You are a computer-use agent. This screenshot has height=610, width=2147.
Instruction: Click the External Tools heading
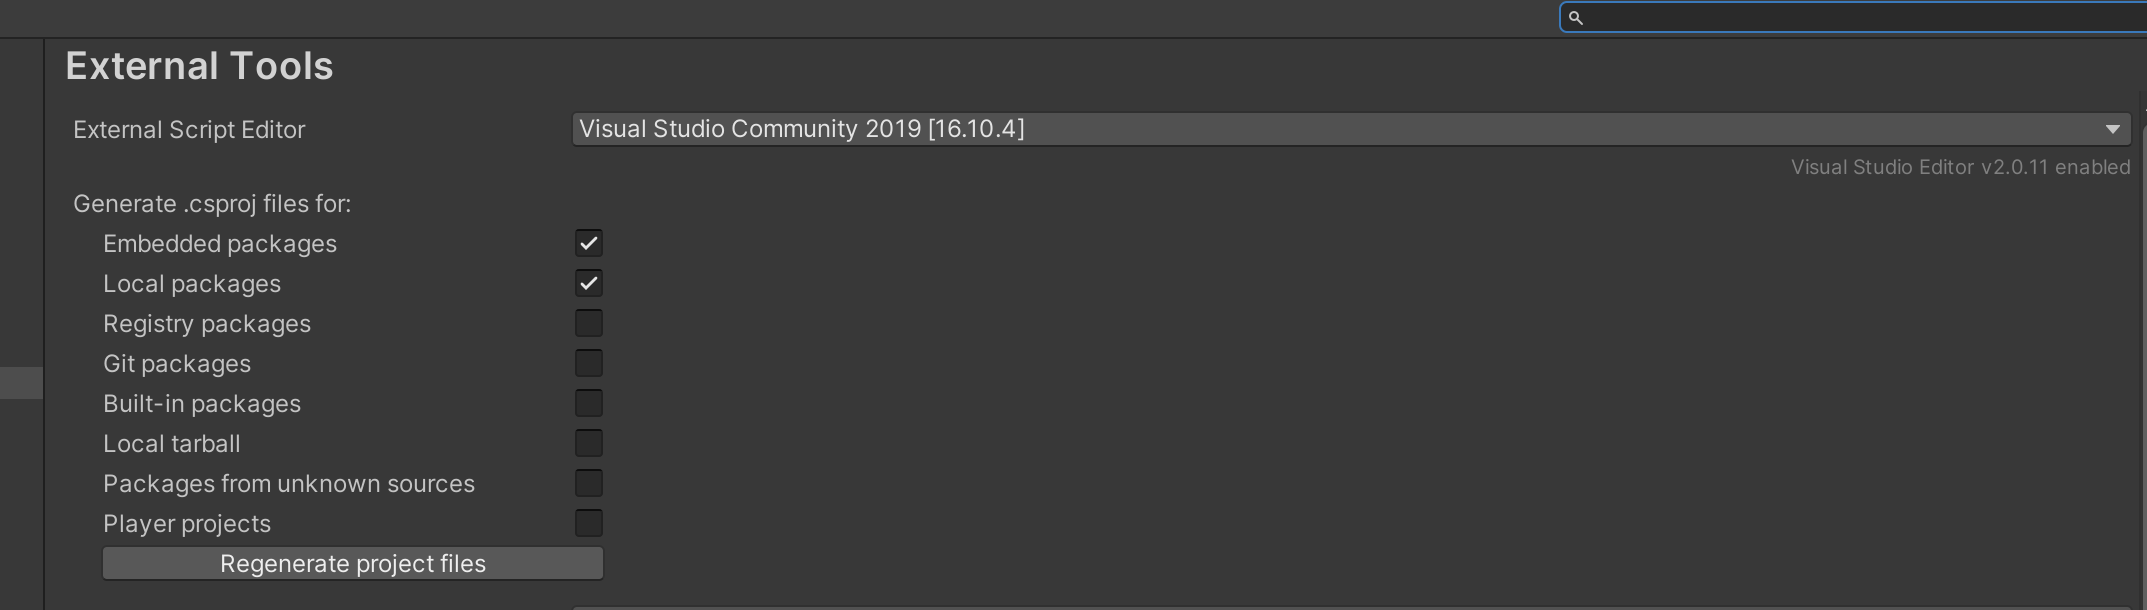(198, 65)
